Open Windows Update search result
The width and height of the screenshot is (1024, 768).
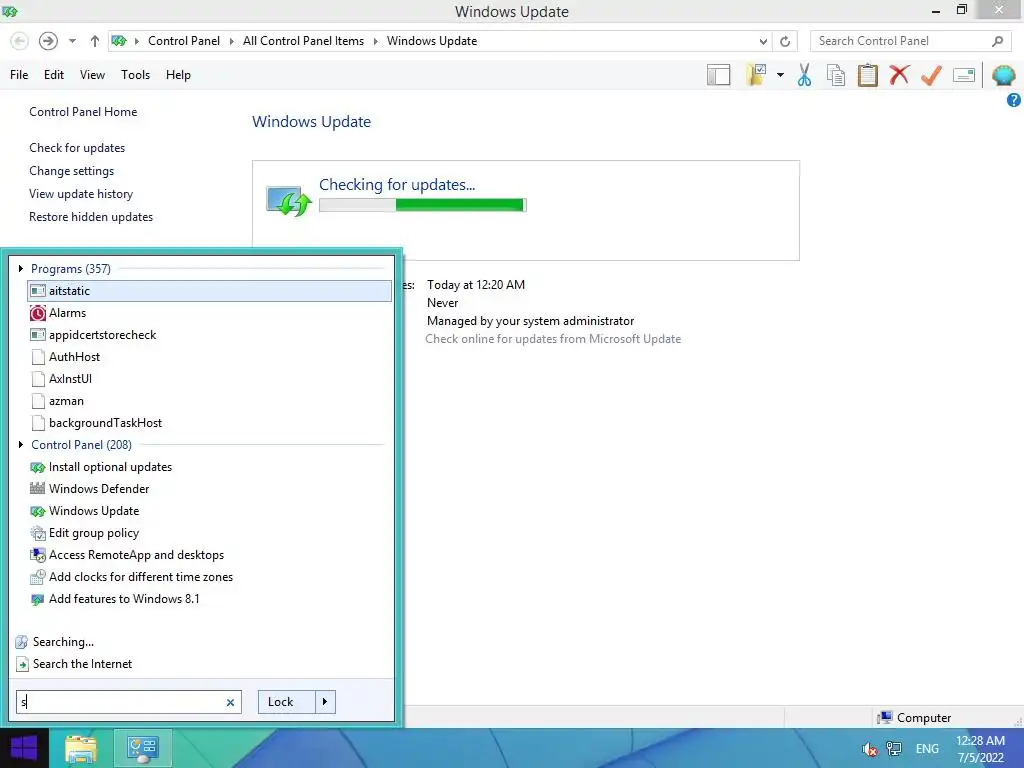(x=209, y=511)
